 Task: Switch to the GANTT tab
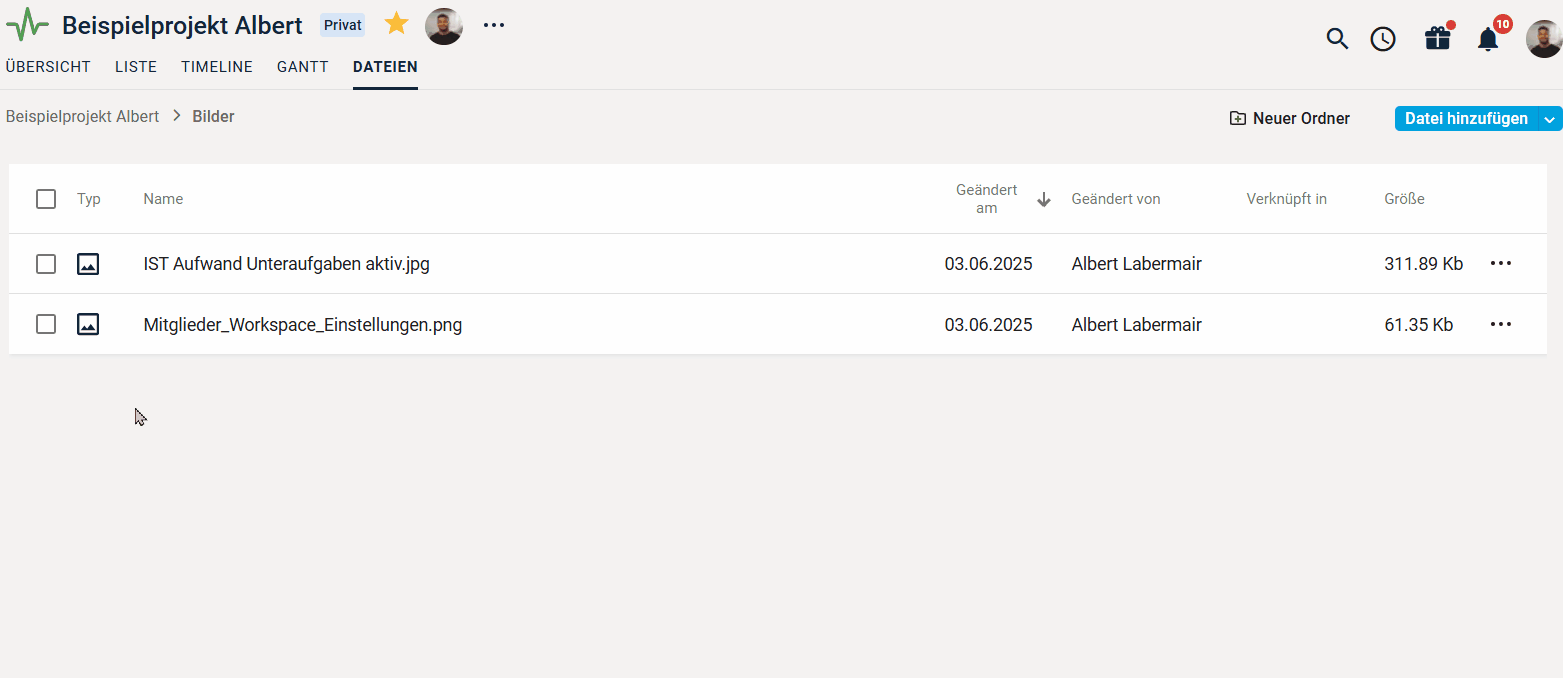[x=303, y=67]
